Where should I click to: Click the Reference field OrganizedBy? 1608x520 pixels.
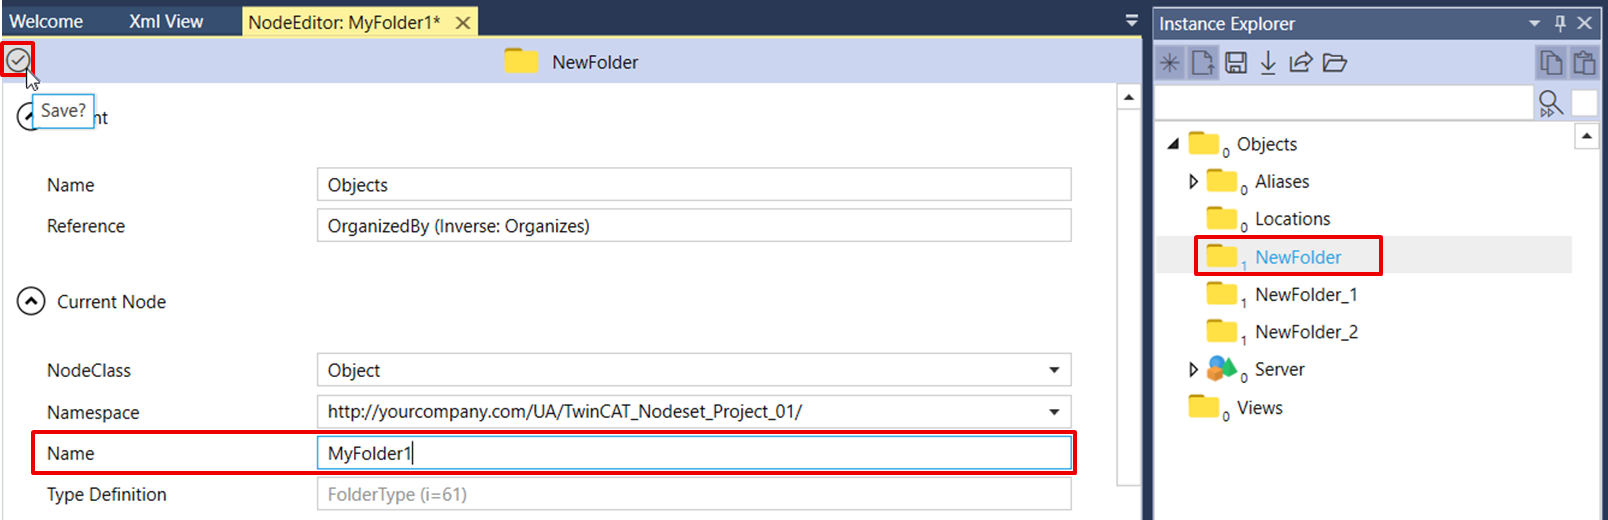click(x=694, y=225)
